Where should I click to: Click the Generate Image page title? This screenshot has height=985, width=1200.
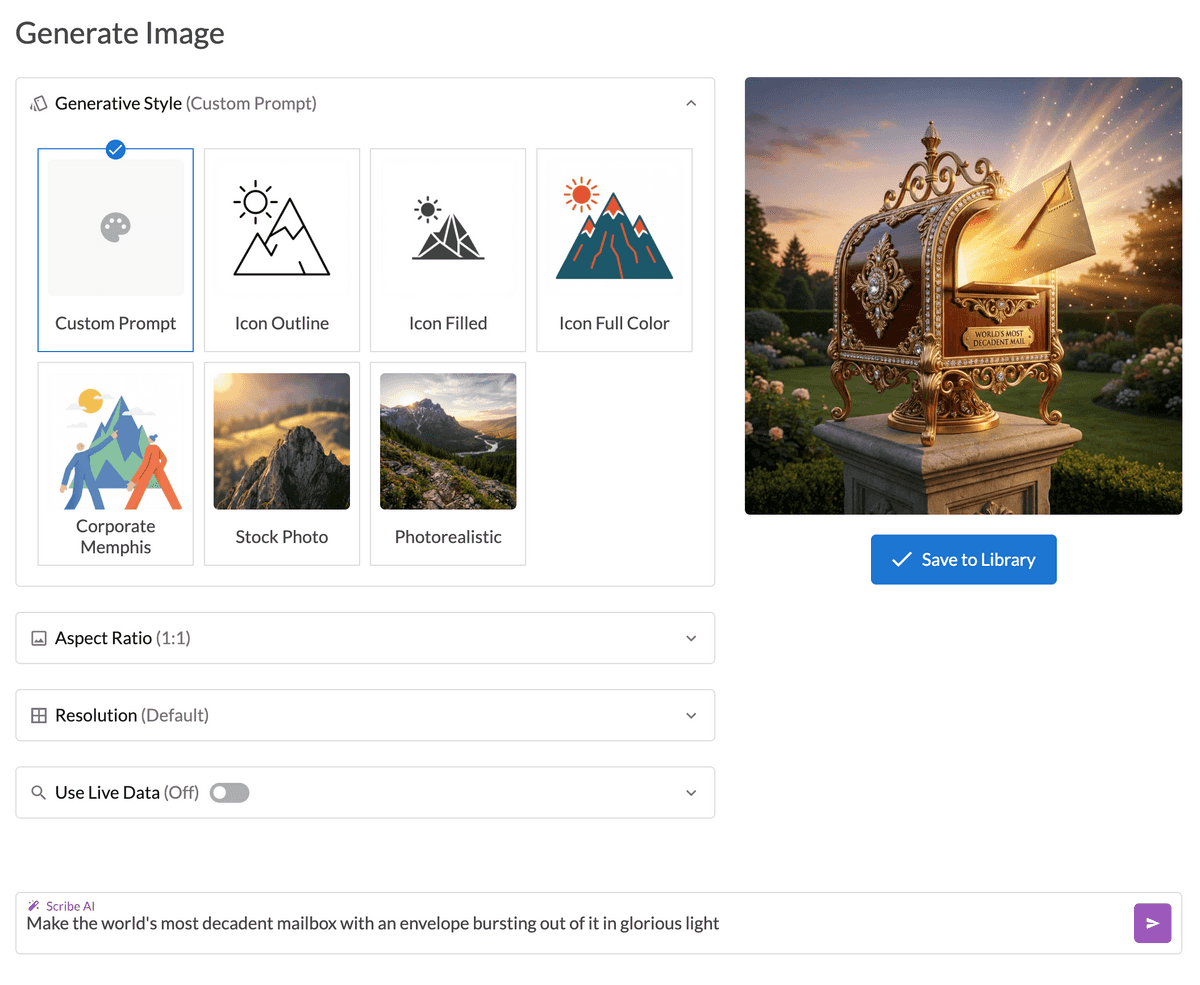119,33
